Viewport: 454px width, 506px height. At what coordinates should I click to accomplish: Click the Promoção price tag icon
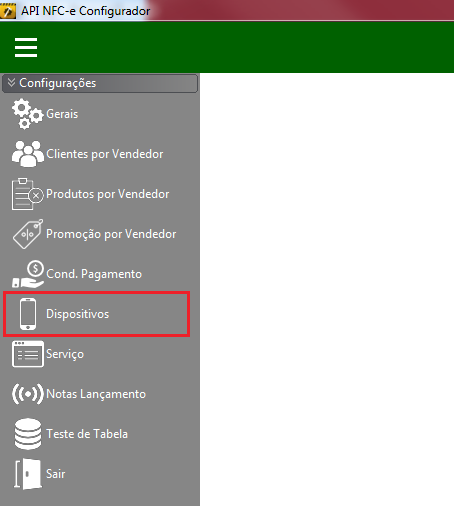tap(28, 234)
